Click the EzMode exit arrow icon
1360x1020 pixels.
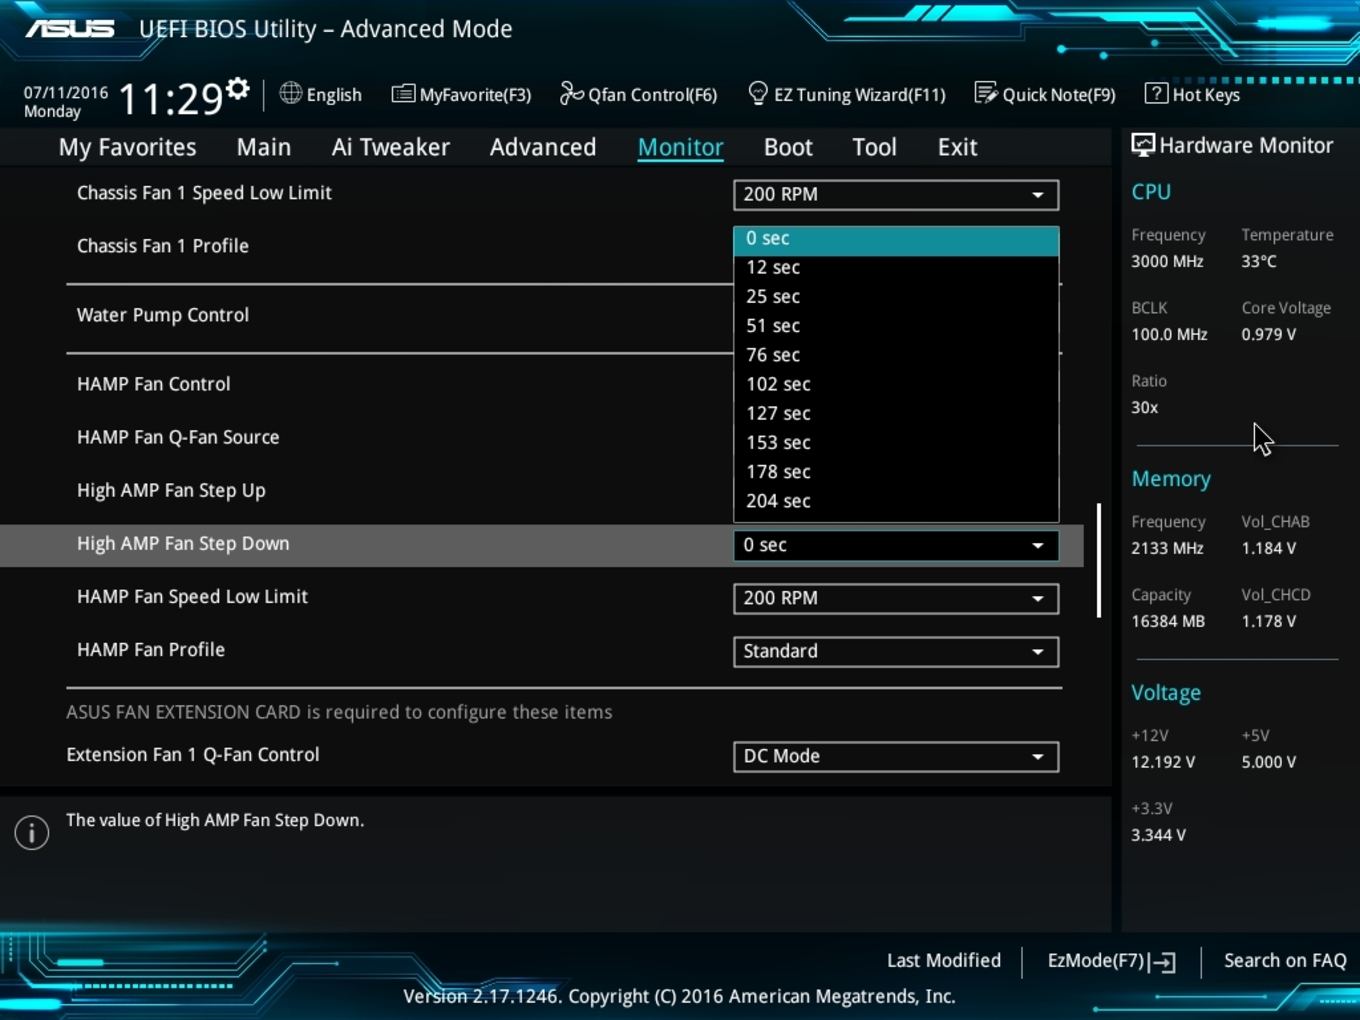tap(1162, 962)
